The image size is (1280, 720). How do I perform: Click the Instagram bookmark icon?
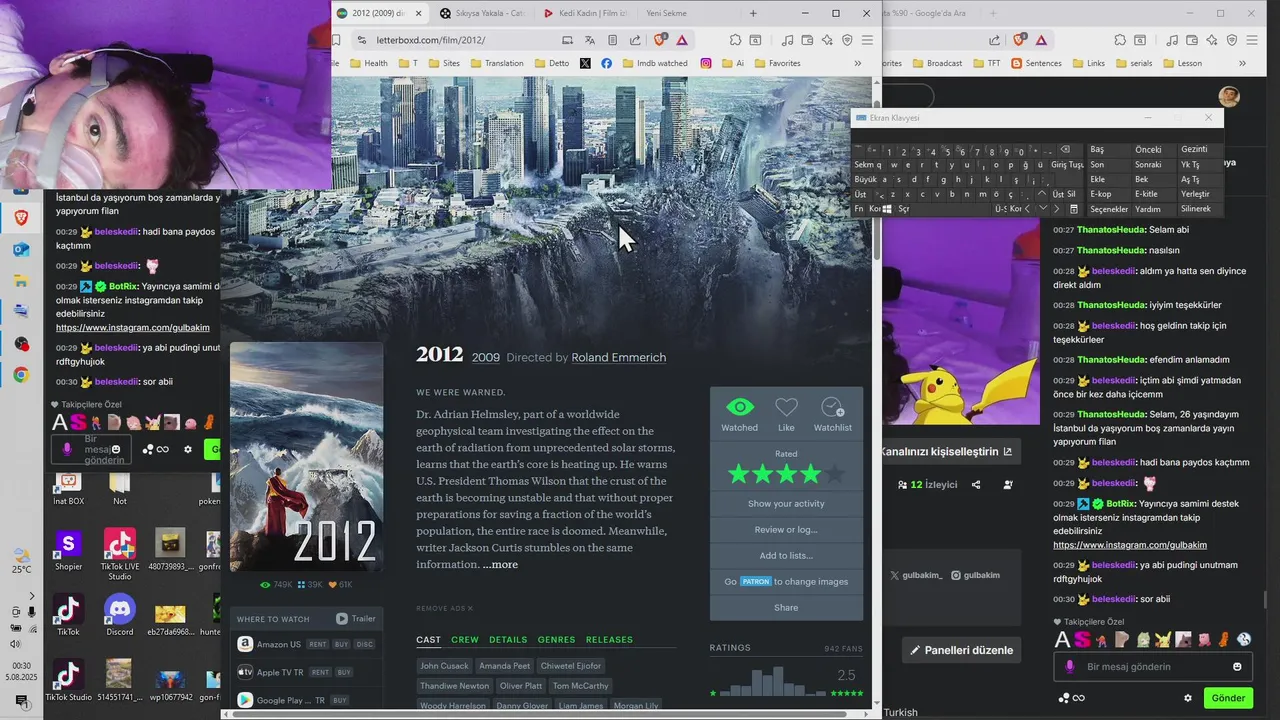point(706,63)
